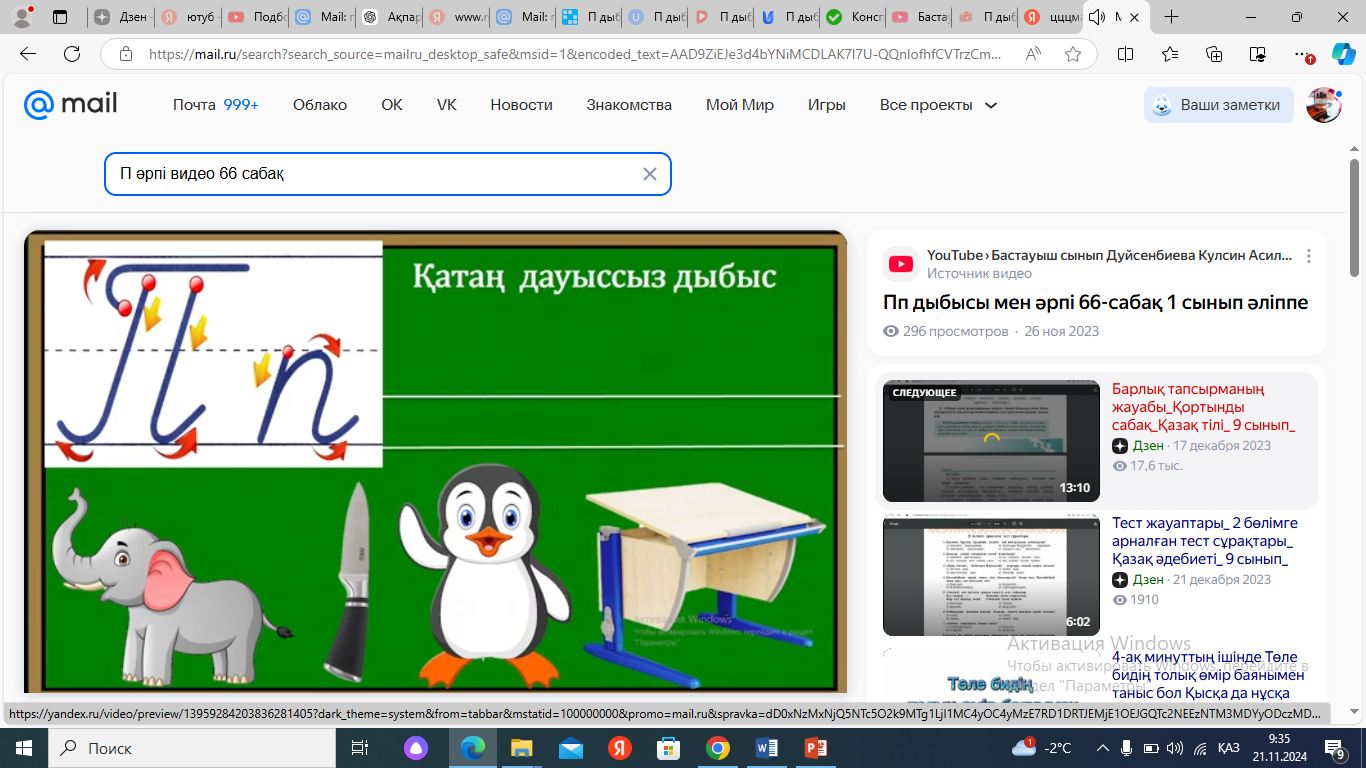Add this page to favorites
1366x768 pixels.
1073,54
